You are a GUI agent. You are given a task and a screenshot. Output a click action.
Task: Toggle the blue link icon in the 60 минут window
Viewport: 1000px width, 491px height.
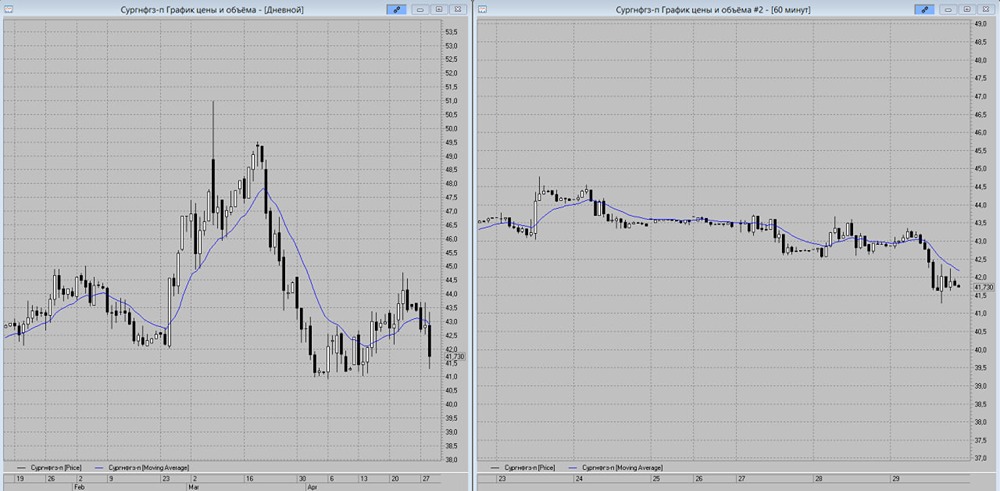(924, 10)
